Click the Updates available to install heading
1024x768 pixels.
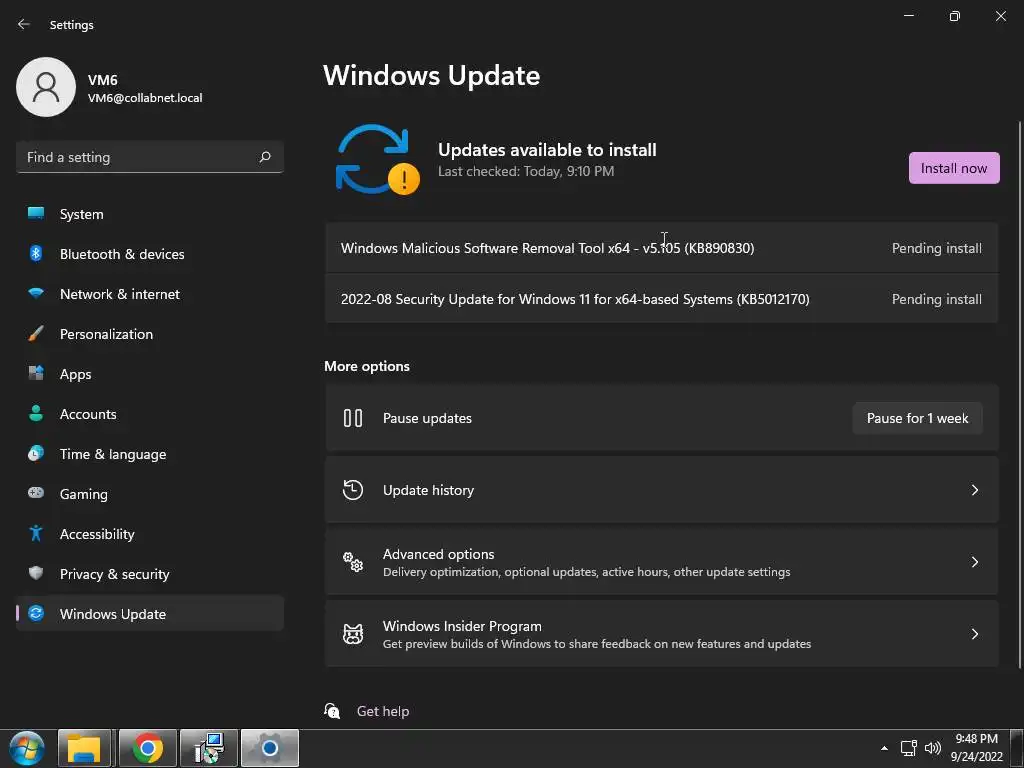pyautogui.click(x=547, y=150)
